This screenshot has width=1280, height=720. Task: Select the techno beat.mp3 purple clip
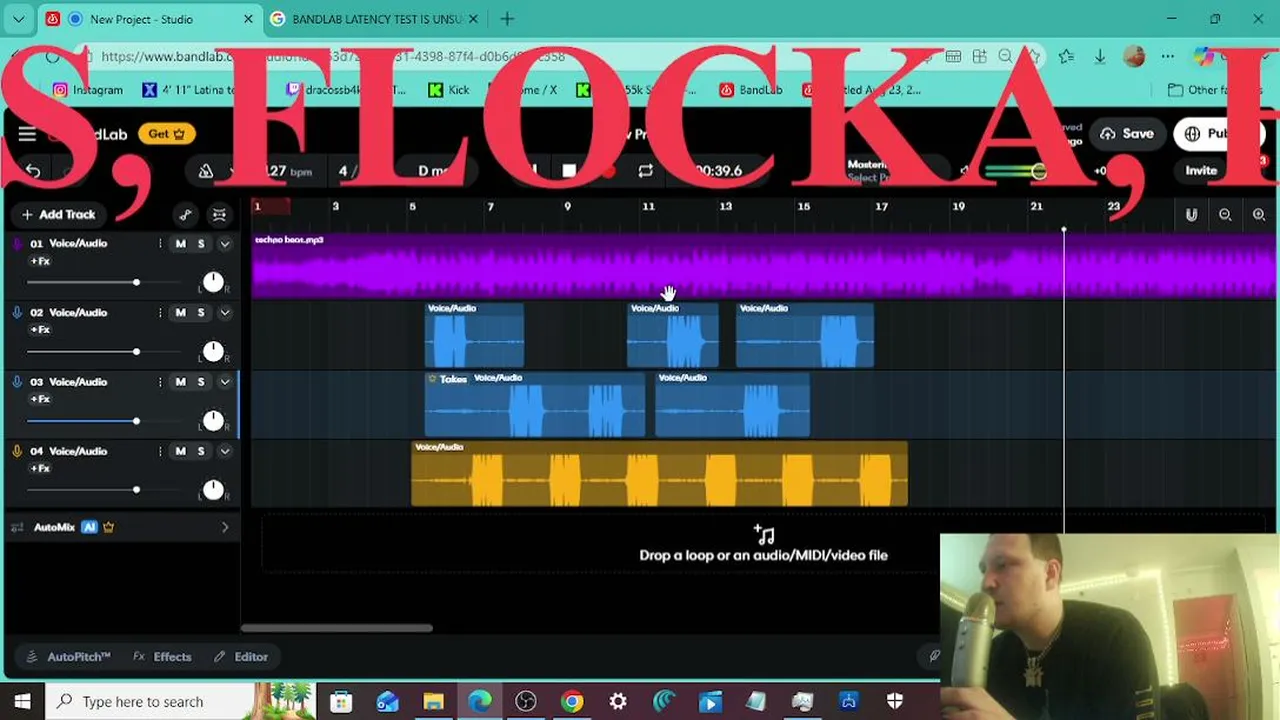(764, 266)
